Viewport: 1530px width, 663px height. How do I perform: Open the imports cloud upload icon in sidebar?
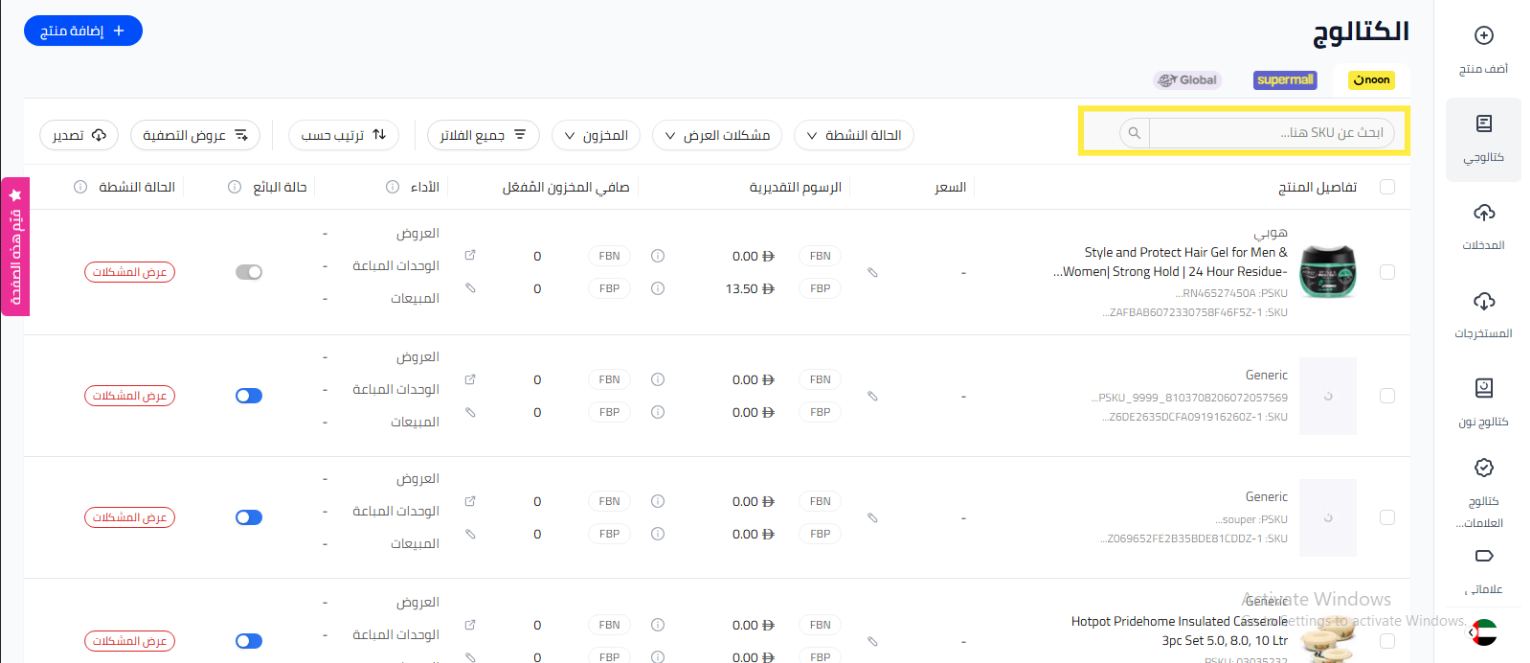[1484, 212]
